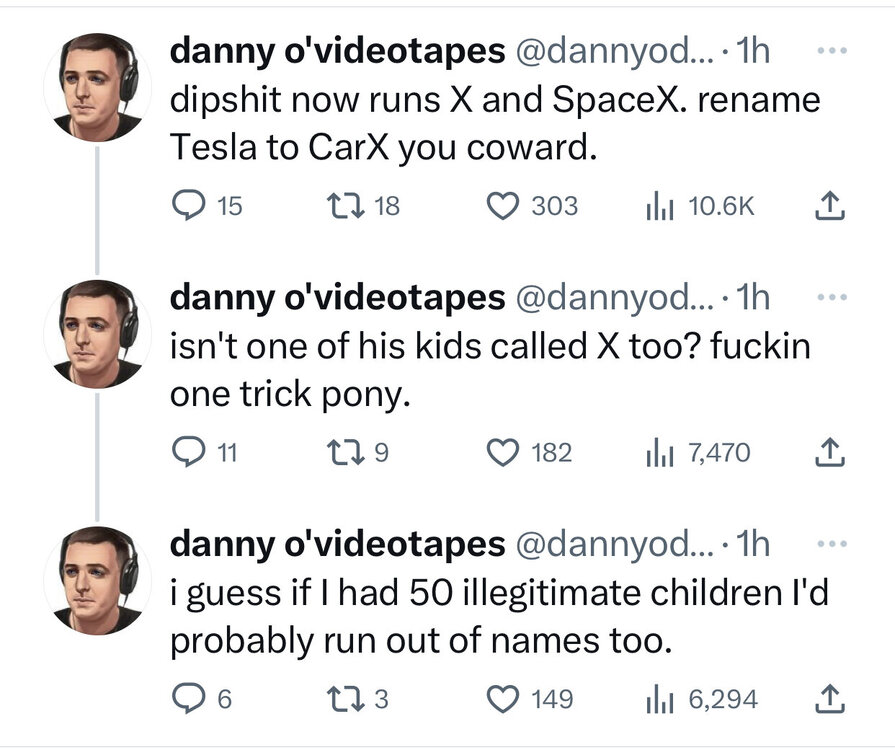View analytics showing 10.6K views
The image size is (895, 750).
pos(662,206)
